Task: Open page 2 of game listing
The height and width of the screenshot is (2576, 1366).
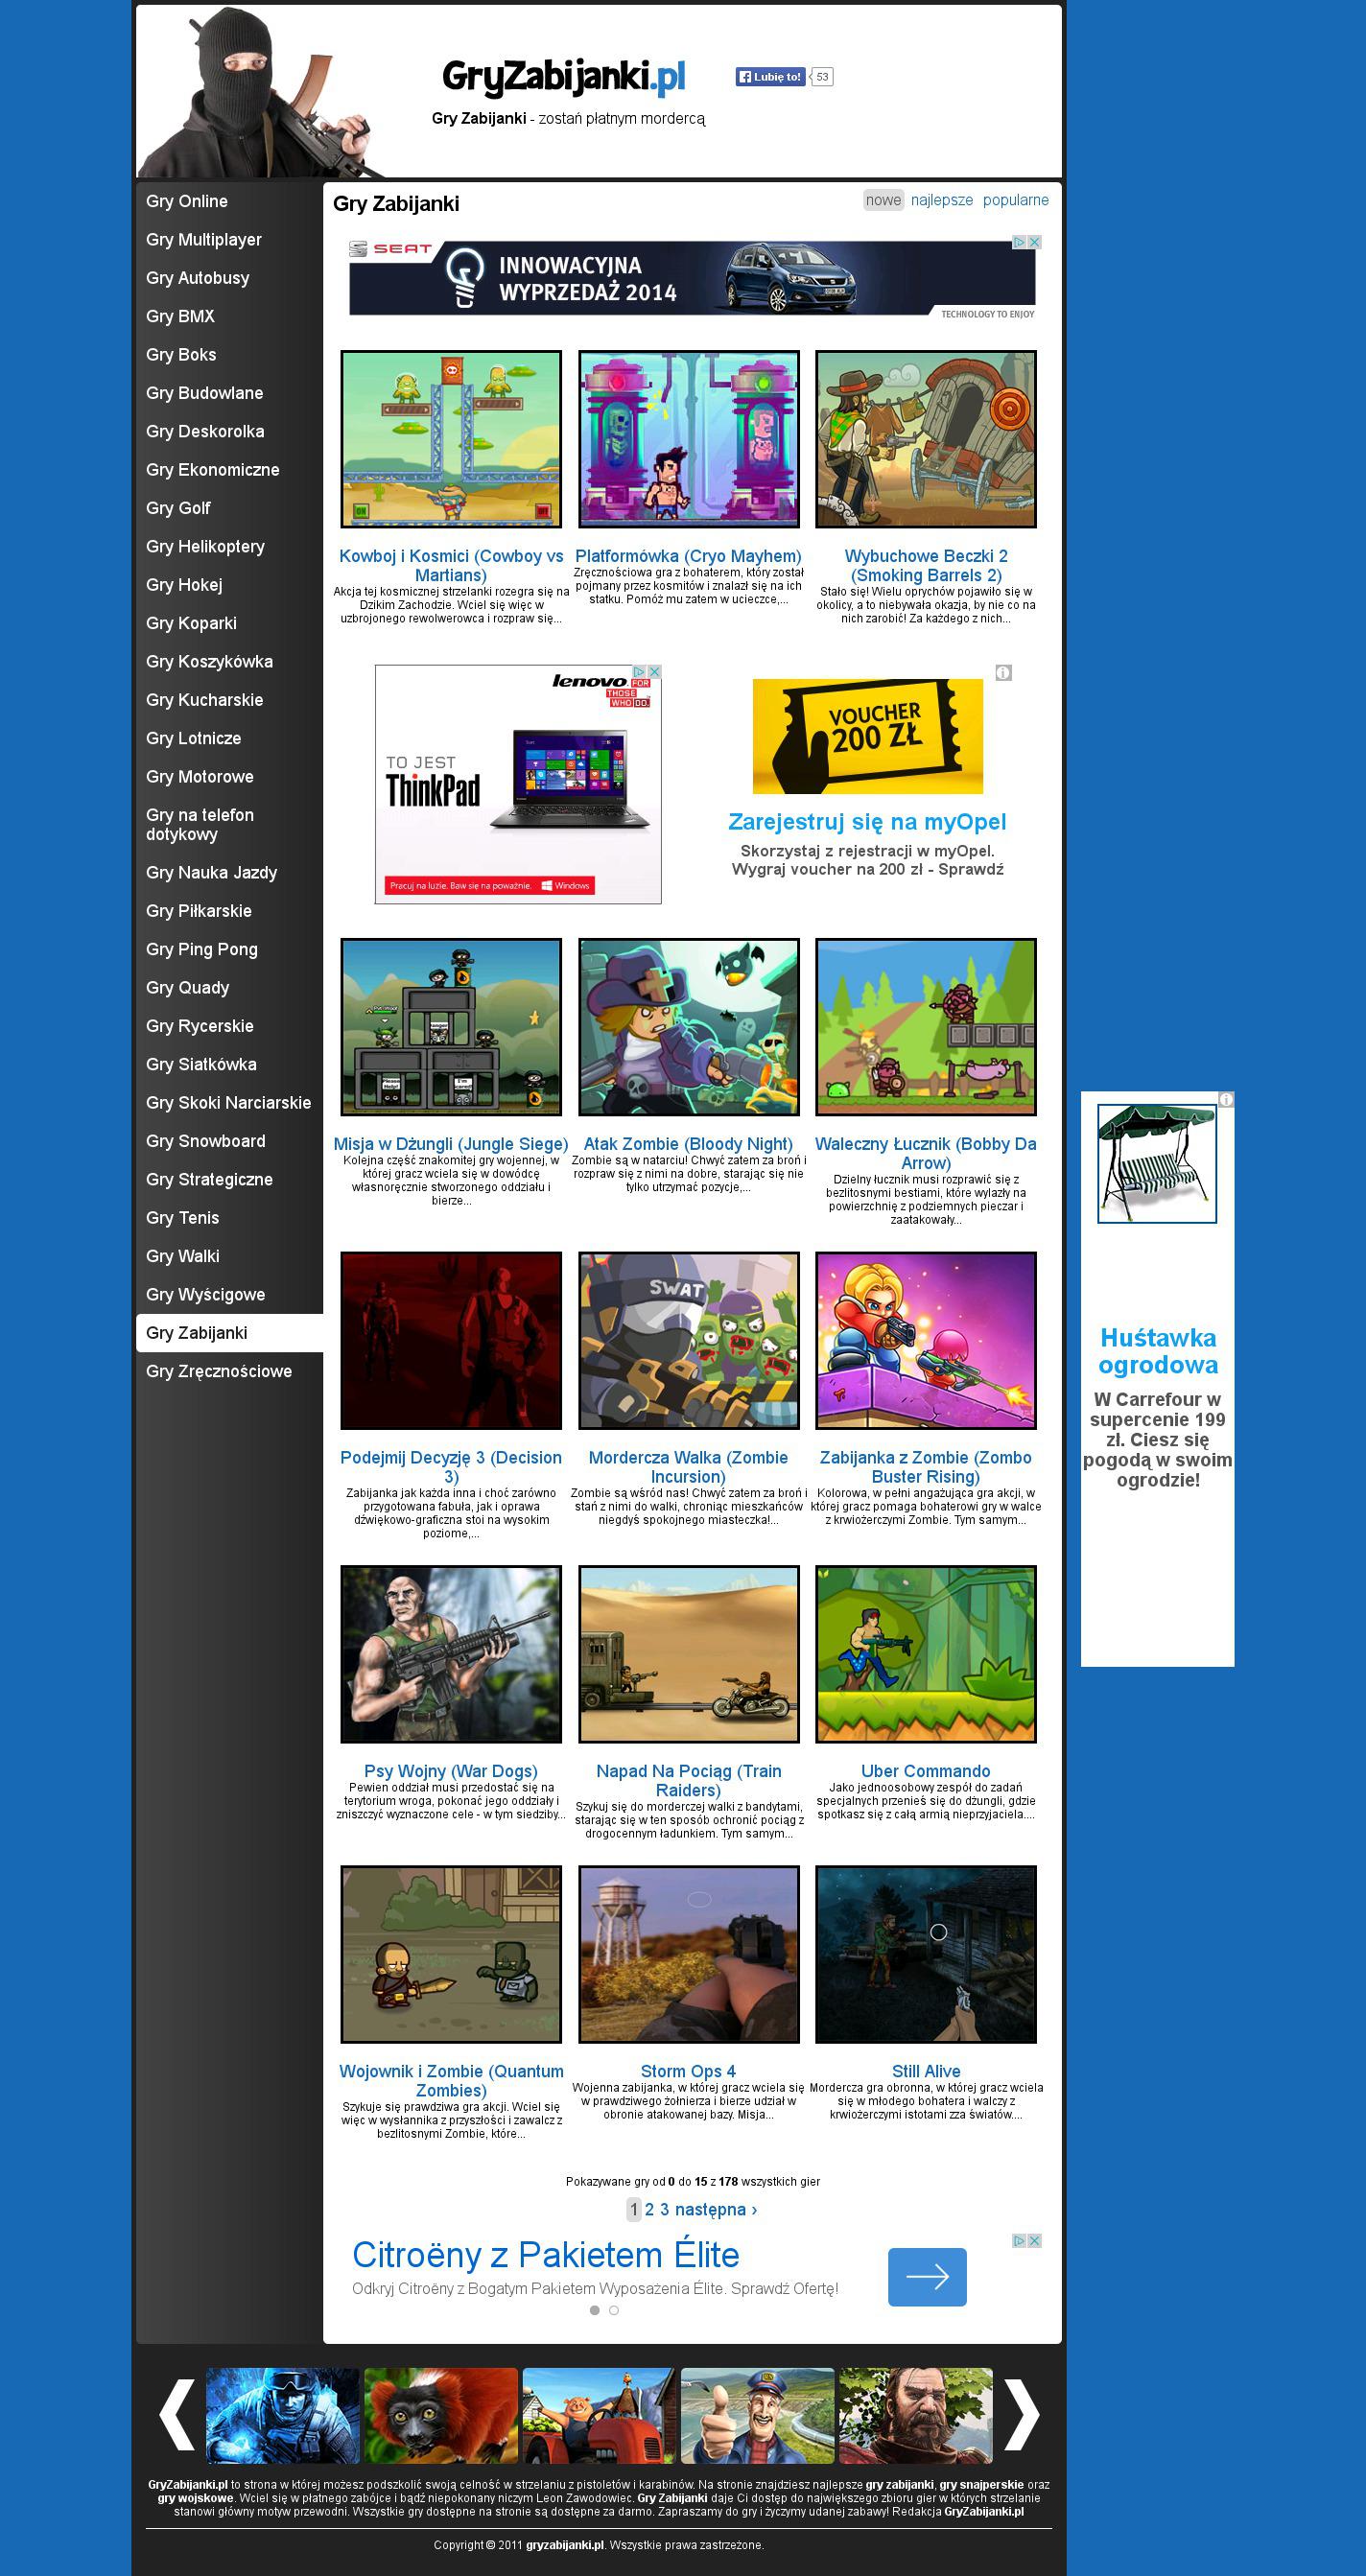Action: click(x=649, y=2209)
